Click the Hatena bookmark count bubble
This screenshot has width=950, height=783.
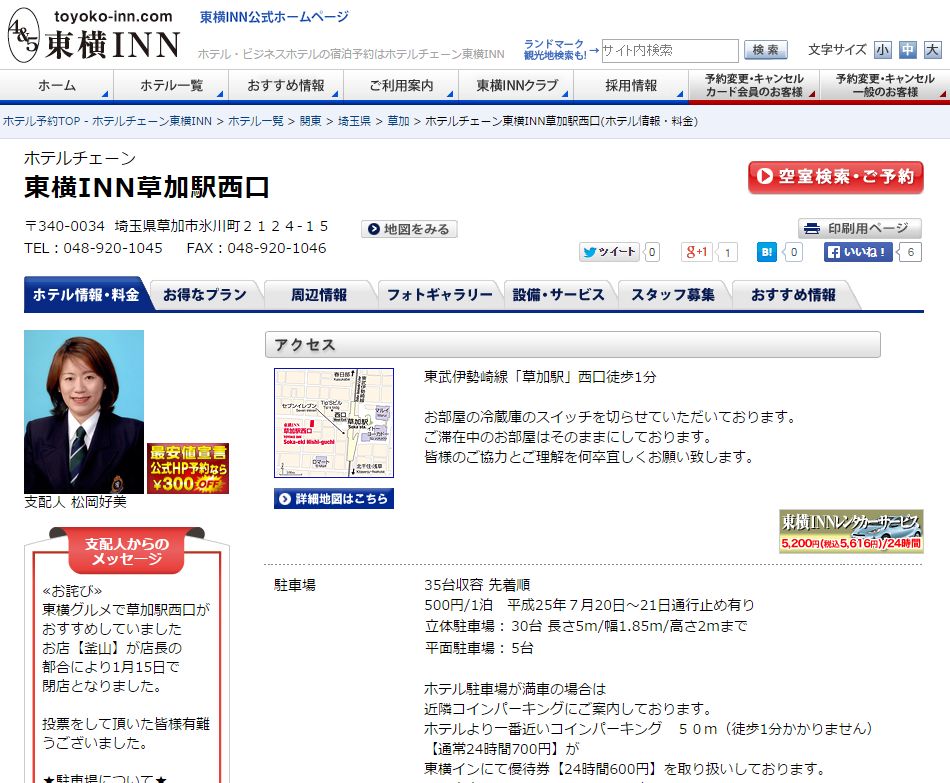[x=794, y=252]
